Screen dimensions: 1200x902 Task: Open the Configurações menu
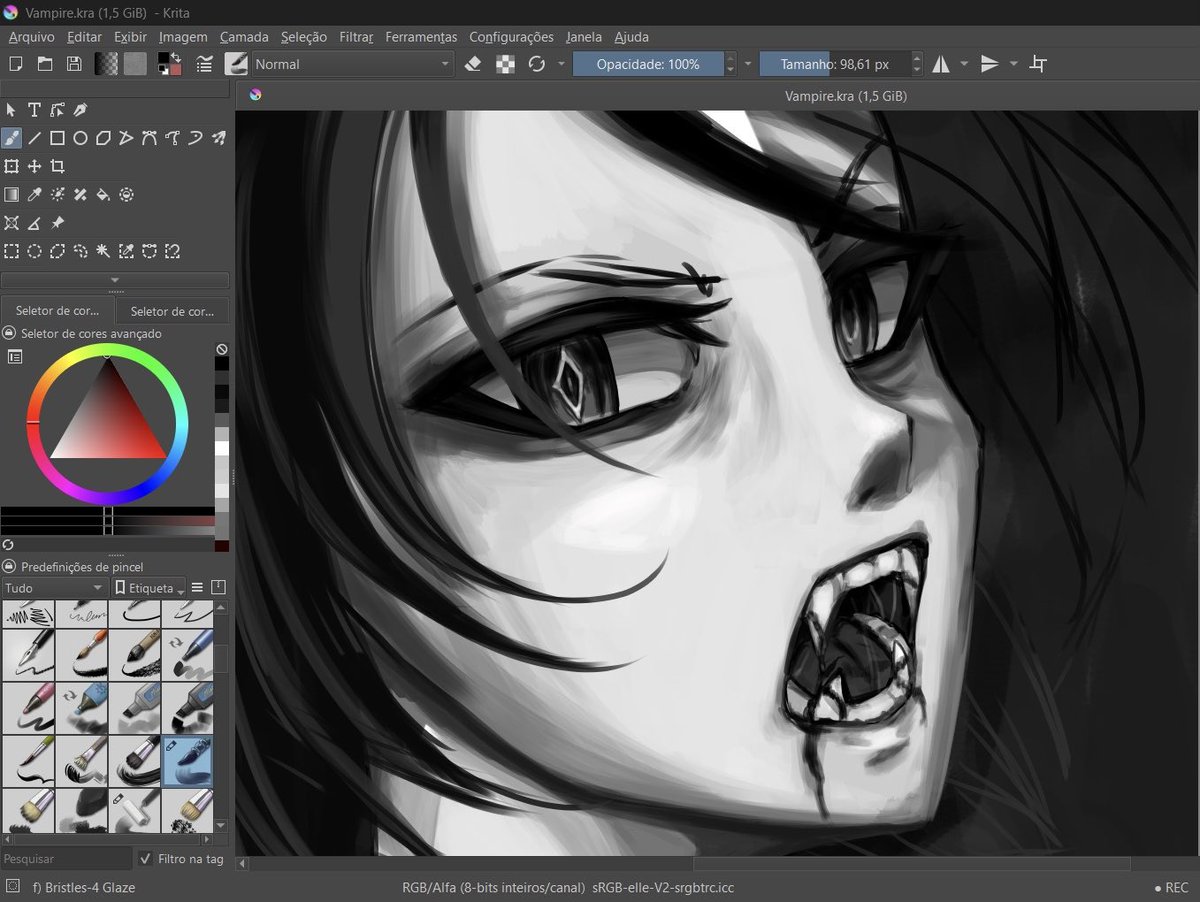tap(511, 37)
